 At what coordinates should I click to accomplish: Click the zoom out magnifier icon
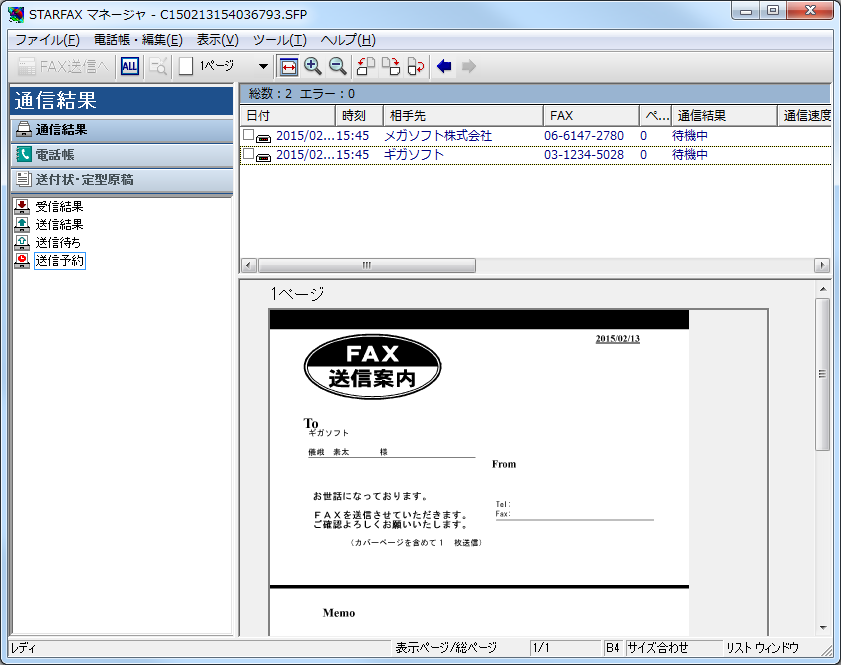pos(337,67)
